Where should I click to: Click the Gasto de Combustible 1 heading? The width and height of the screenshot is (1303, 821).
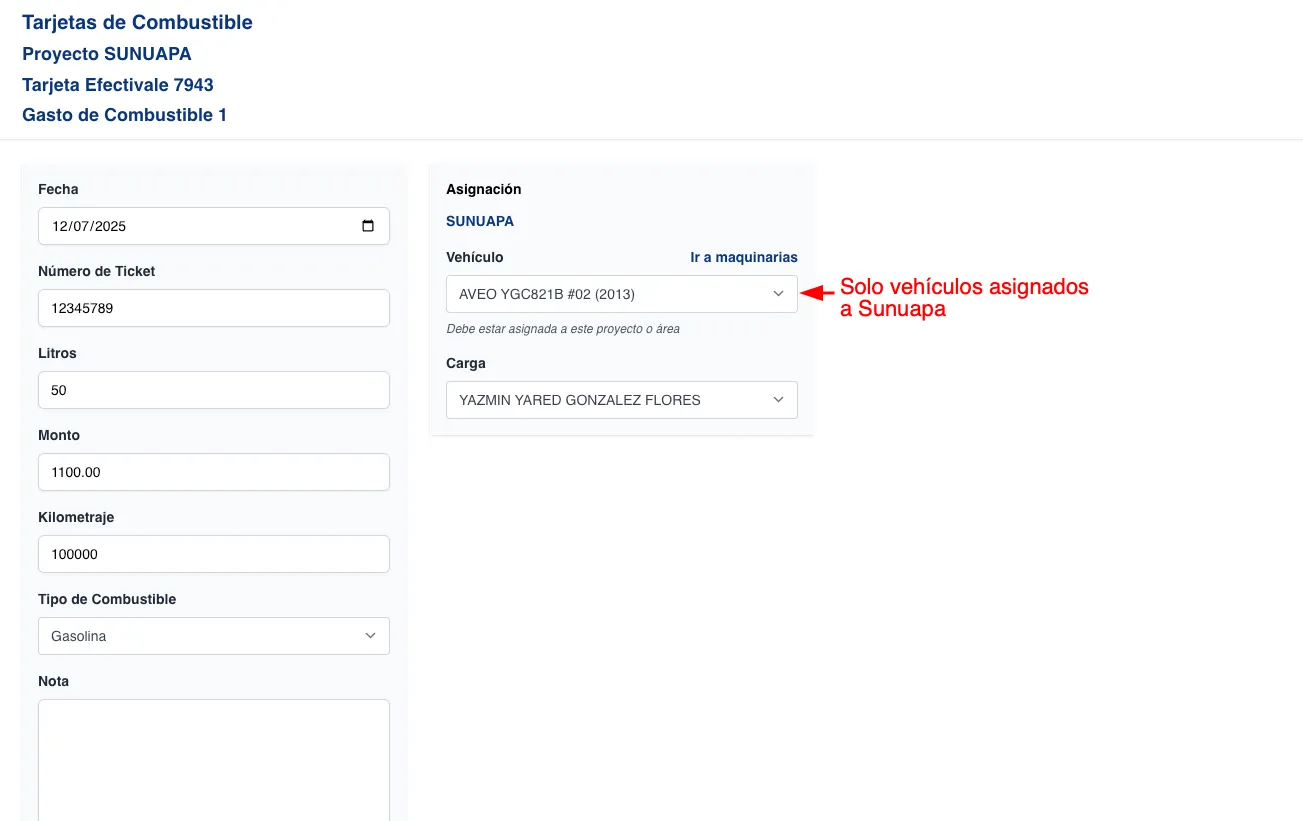point(124,115)
